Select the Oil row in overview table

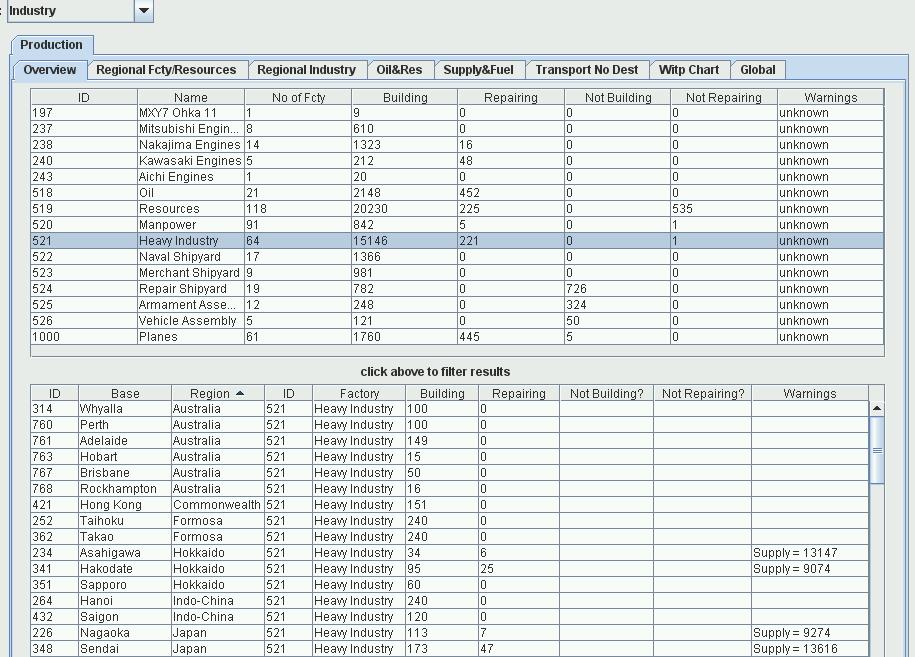[457, 193]
